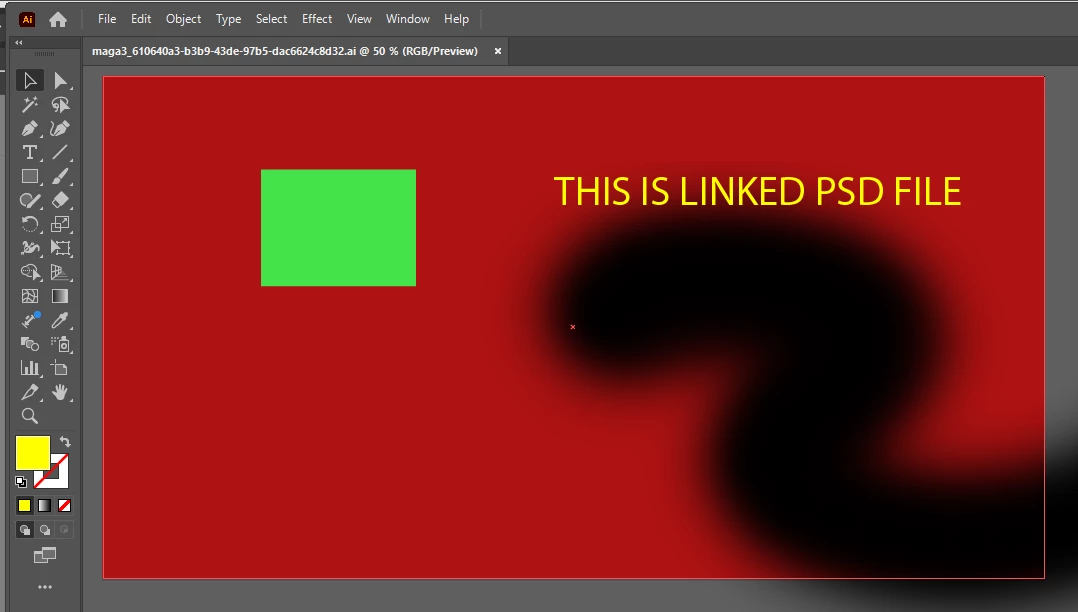Image resolution: width=1078 pixels, height=612 pixels.
Task: Select the Scale tool
Action: click(60, 224)
